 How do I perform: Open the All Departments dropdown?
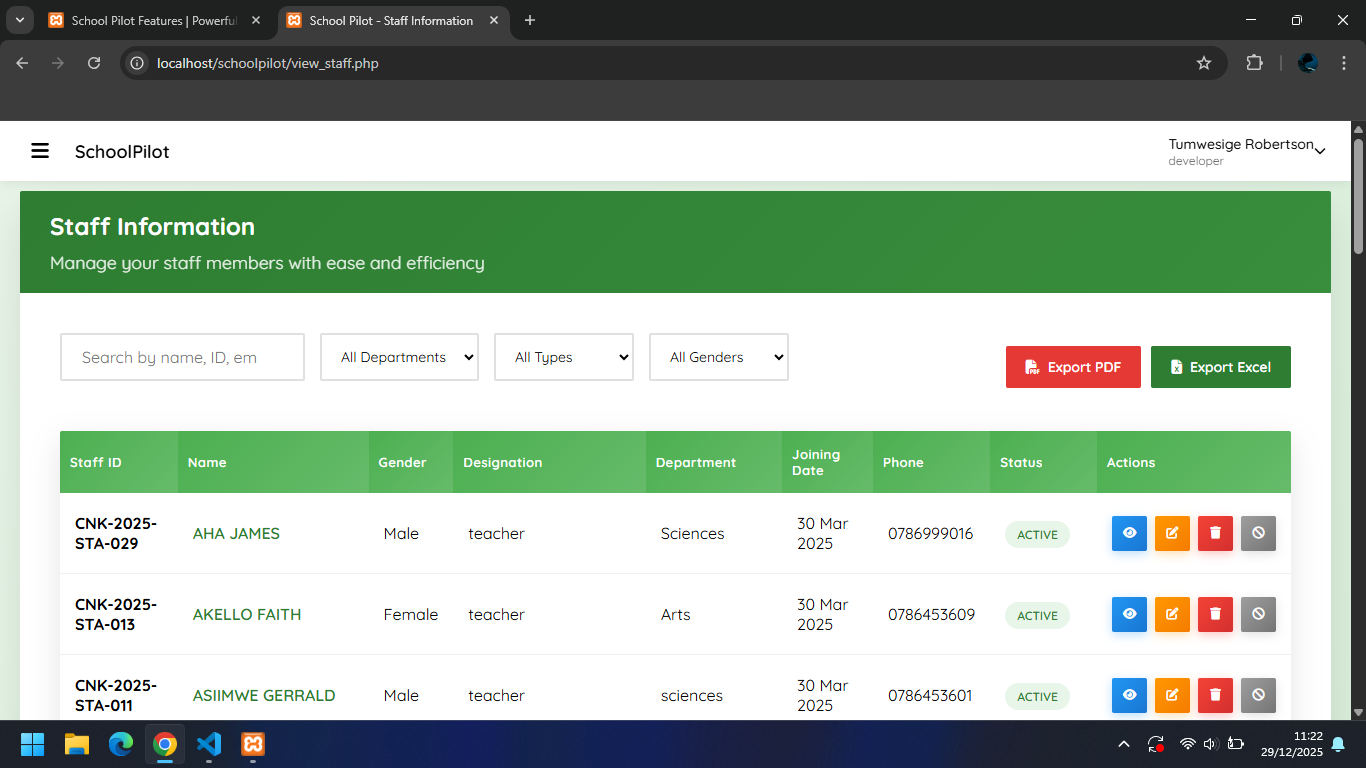399,357
